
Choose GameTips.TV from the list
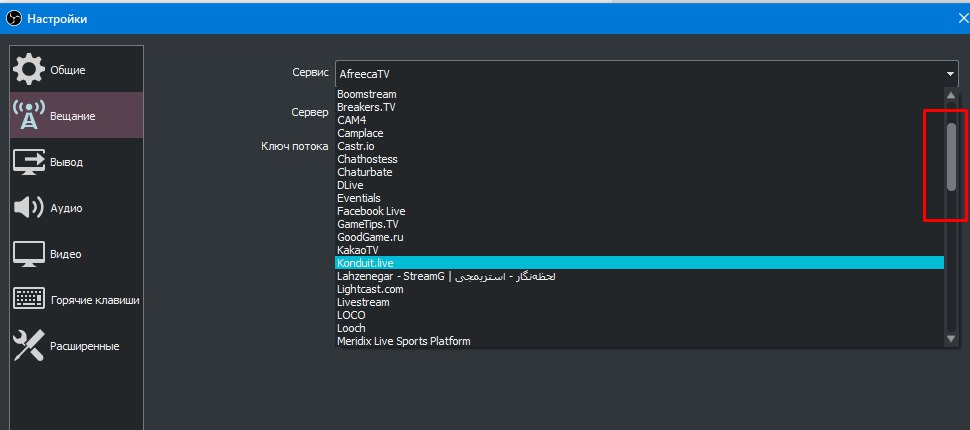(639, 224)
